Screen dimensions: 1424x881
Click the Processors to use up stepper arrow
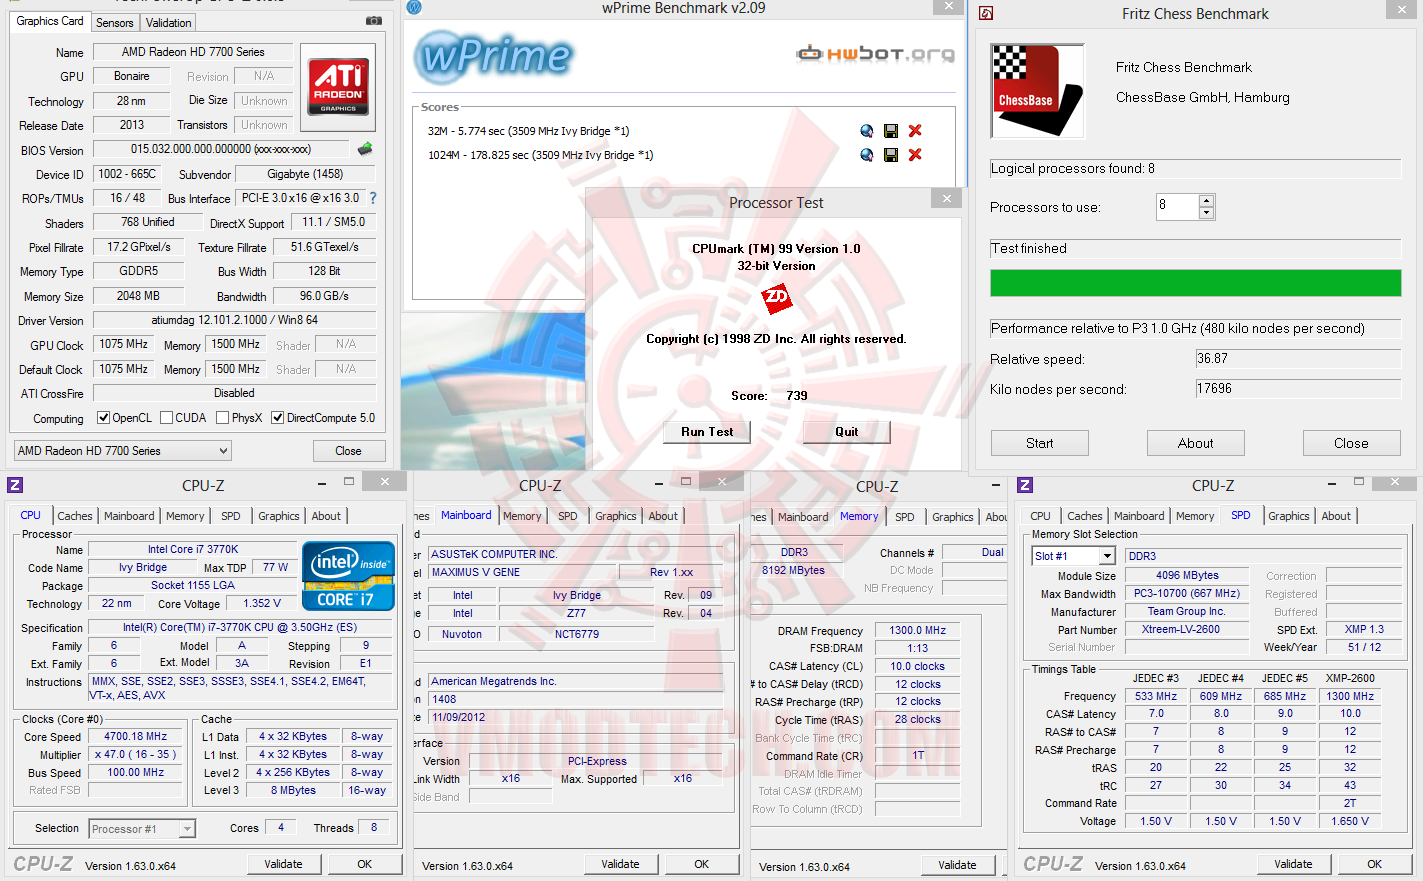click(1208, 201)
